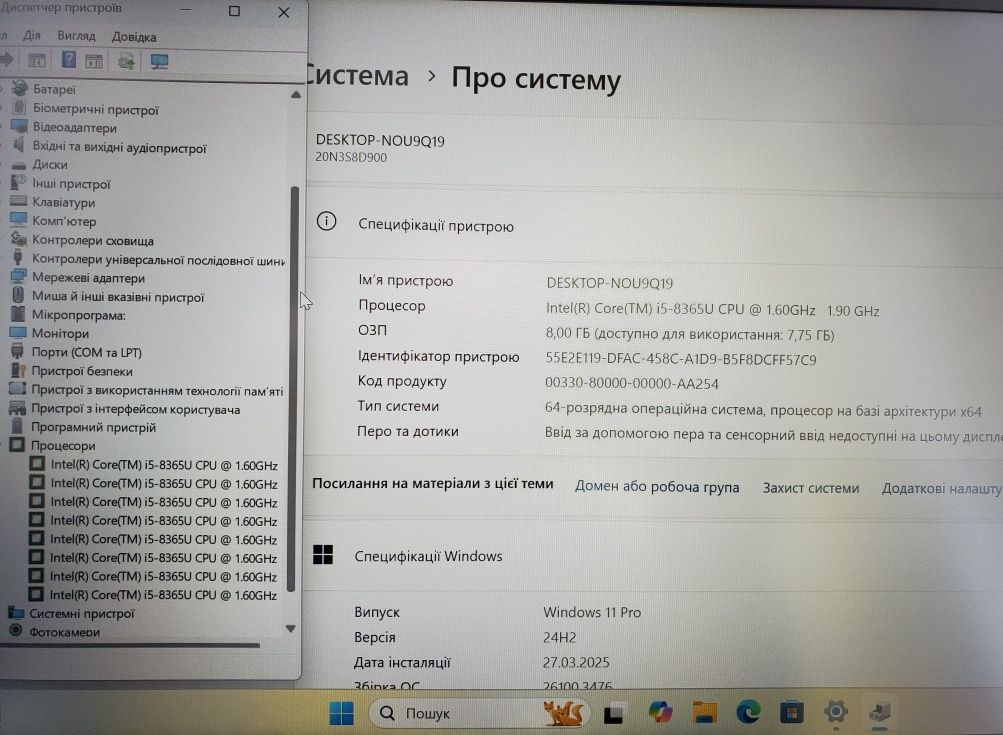Click the 64-розрядна операційна система value
Image resolution: width=1003 pixels, height=735 pixels.
[x=762, y=410]
